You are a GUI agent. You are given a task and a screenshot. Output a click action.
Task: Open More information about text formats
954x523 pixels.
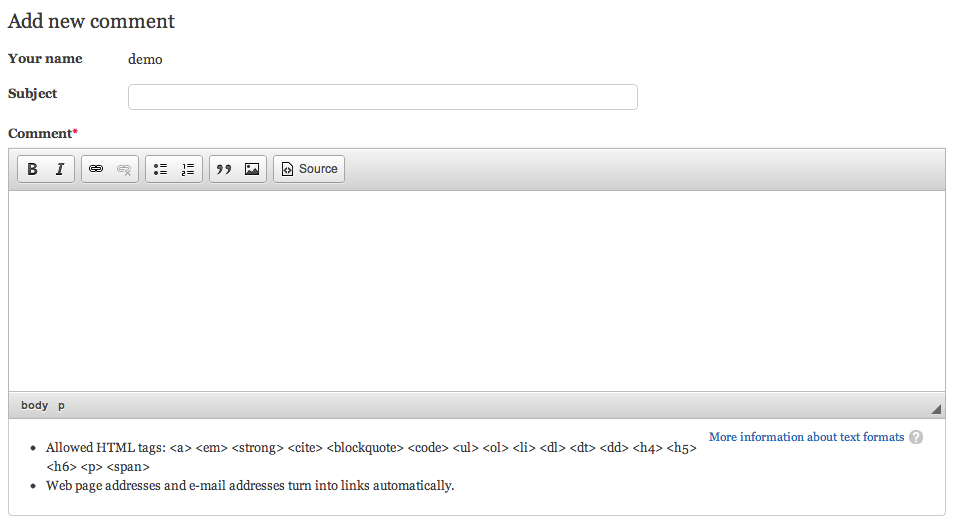click(806, 437)
